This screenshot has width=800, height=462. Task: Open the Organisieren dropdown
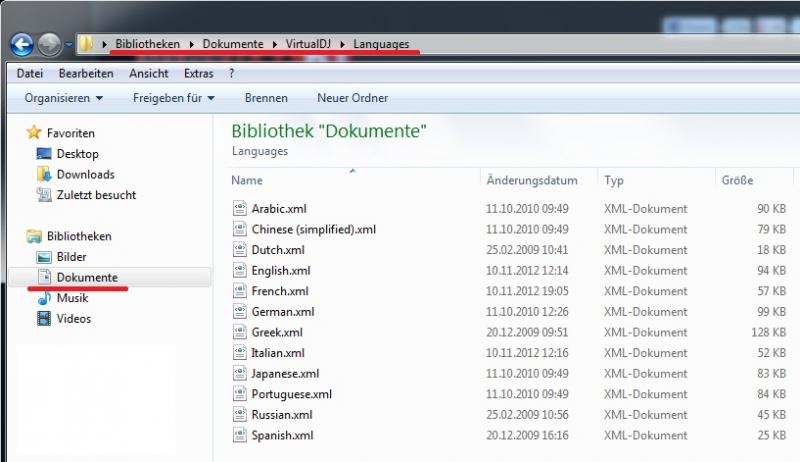point(64,98)
